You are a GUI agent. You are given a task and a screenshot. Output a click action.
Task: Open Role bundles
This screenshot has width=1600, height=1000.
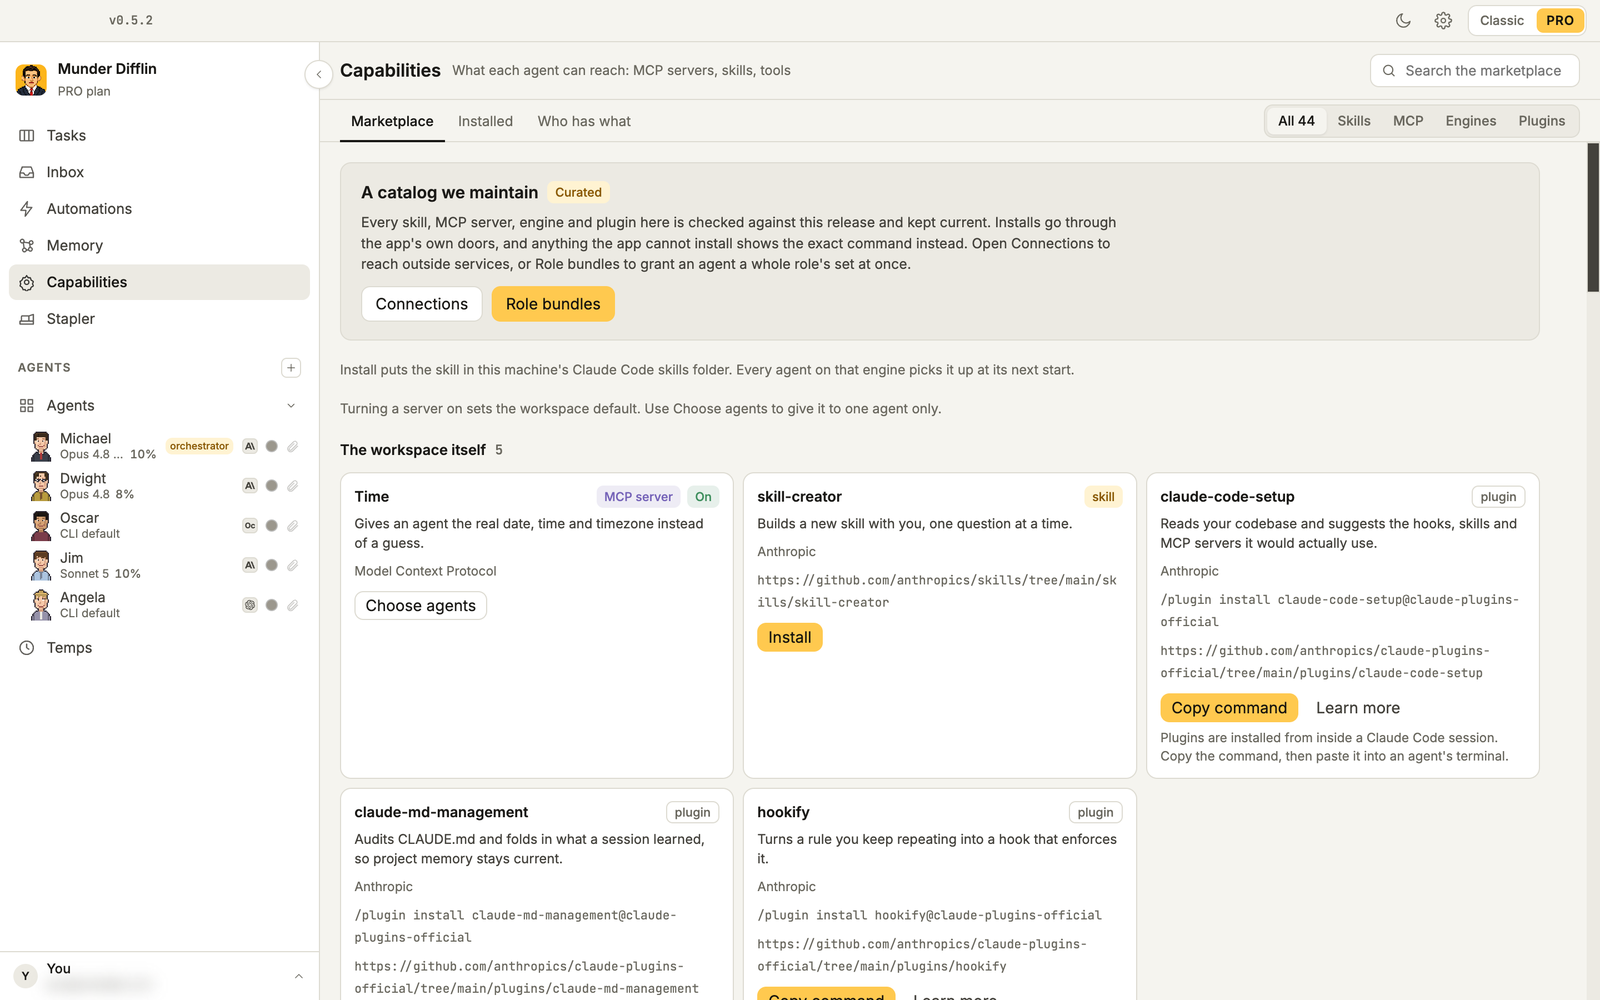pos(553,304)
